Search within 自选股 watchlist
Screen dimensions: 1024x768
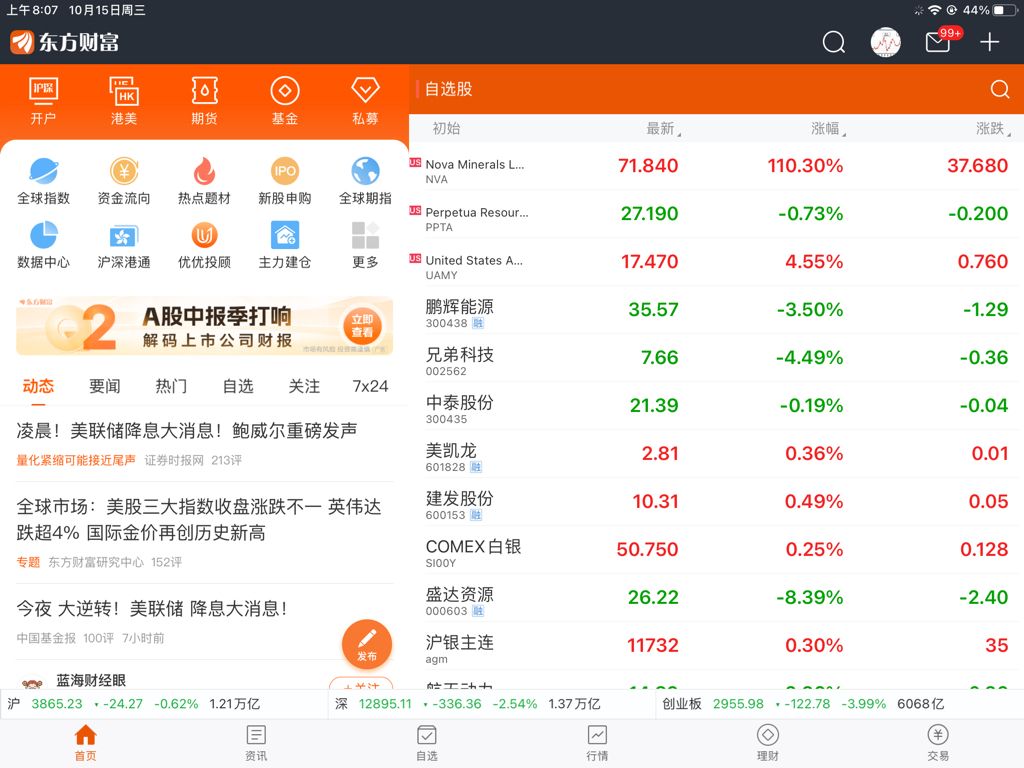click(1000, 89)
